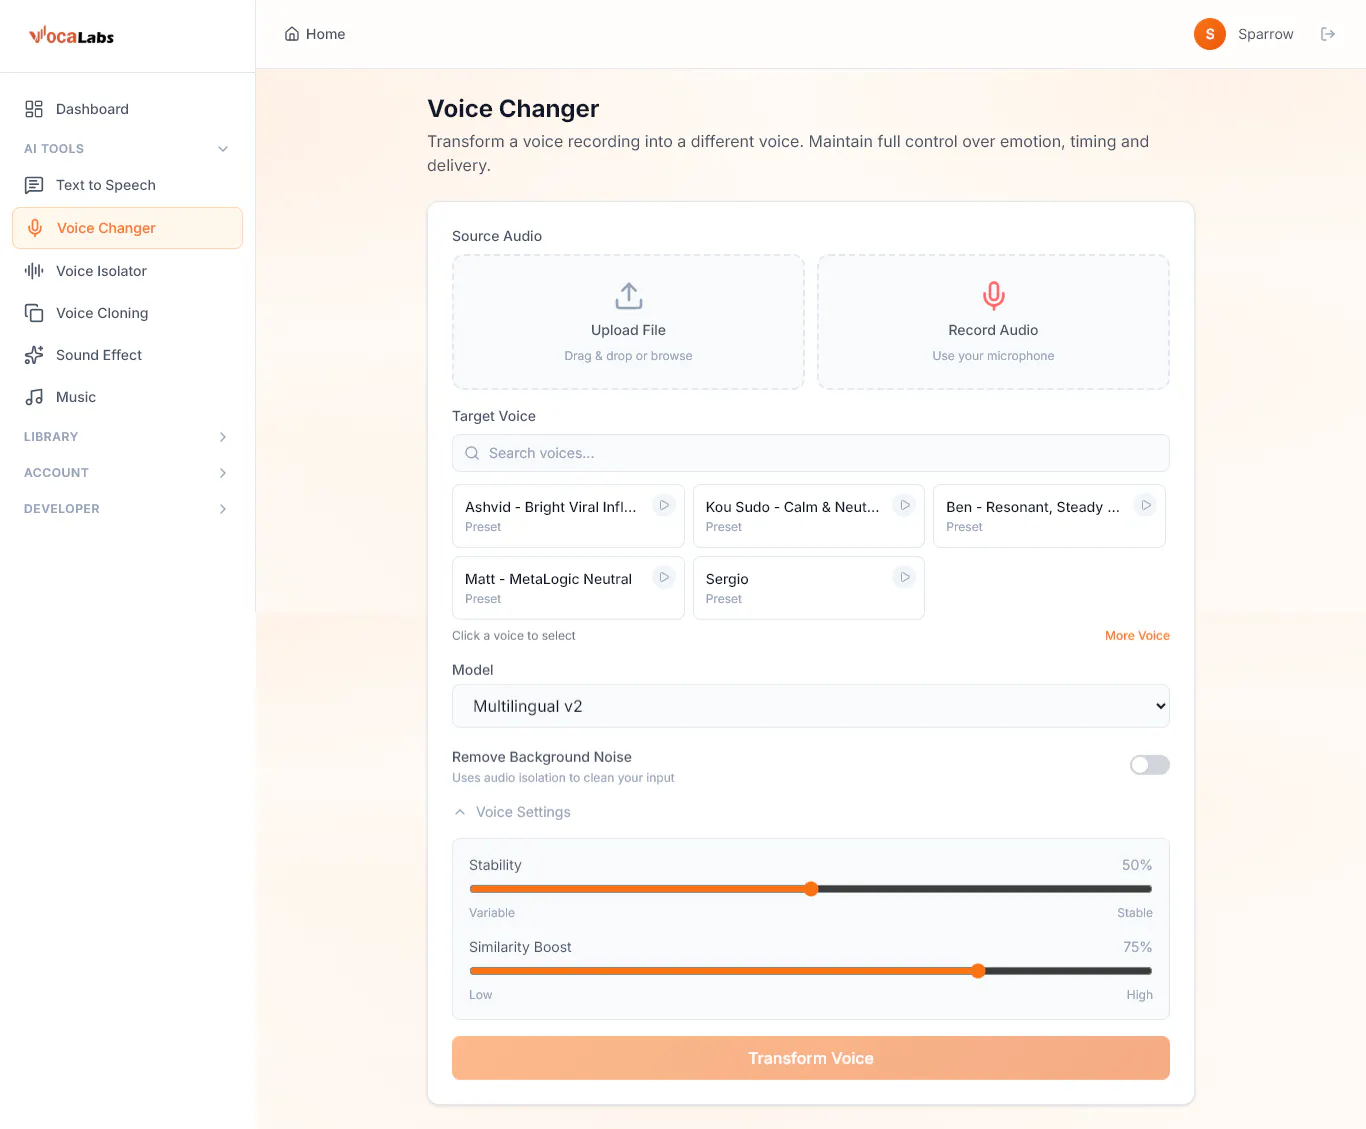The image size is (1366, 1129).
Task: Click the Sparrow username
Action: pyautogui.click(x=1266, y=34)
